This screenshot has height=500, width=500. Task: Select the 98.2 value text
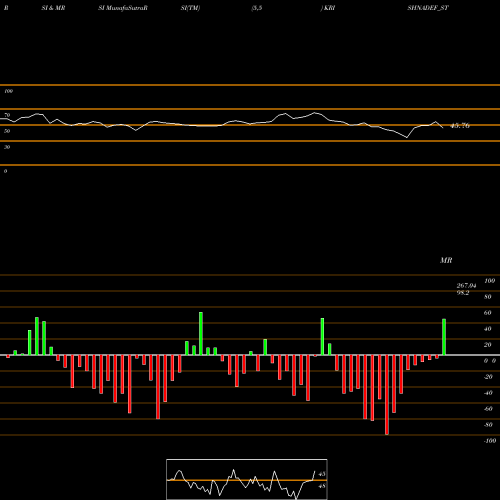click(463, 293)
